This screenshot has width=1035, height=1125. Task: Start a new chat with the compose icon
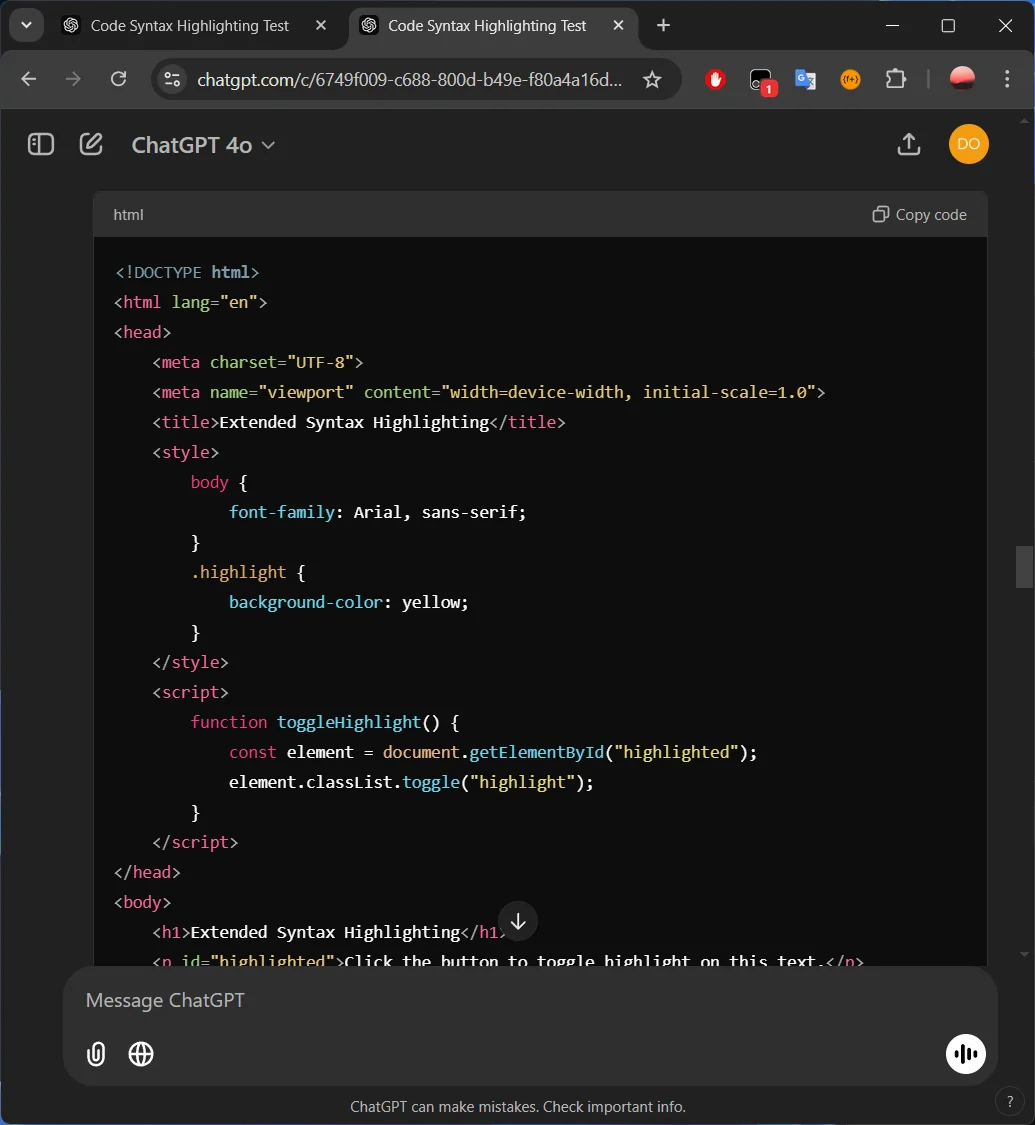point(90,144)
